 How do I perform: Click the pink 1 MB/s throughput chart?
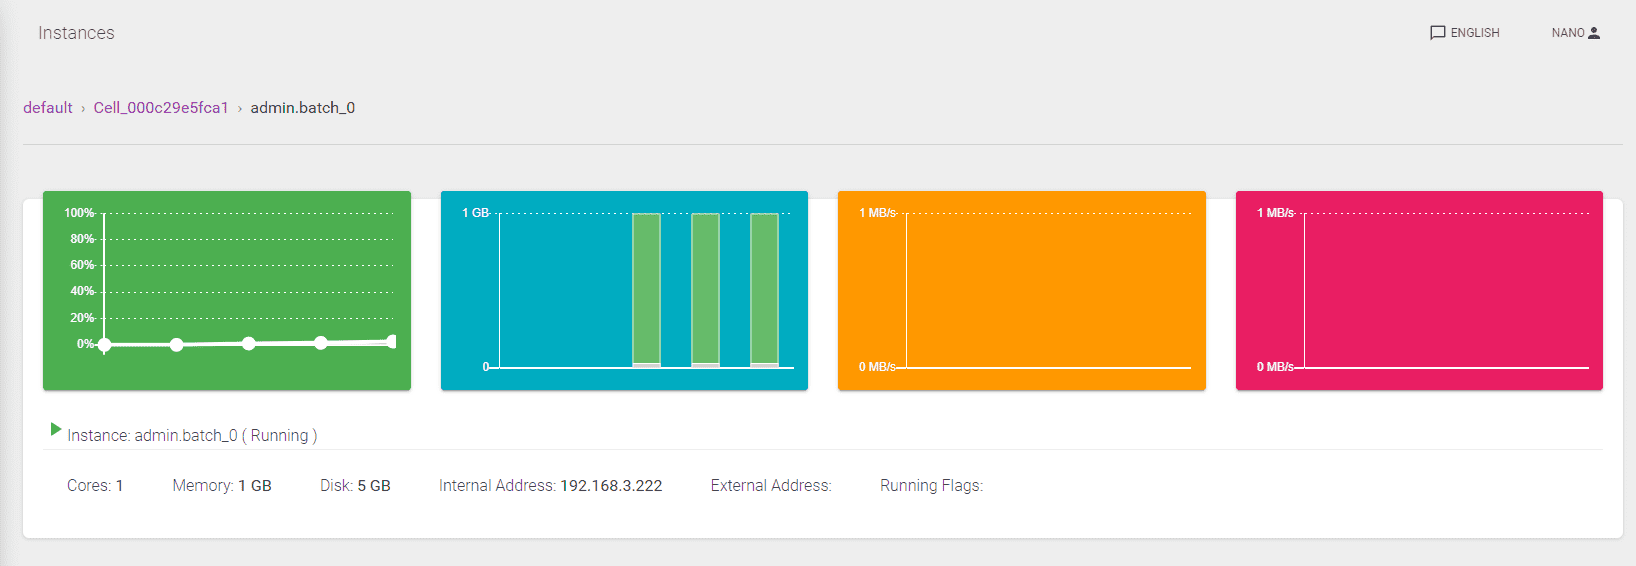point(1419,290)
